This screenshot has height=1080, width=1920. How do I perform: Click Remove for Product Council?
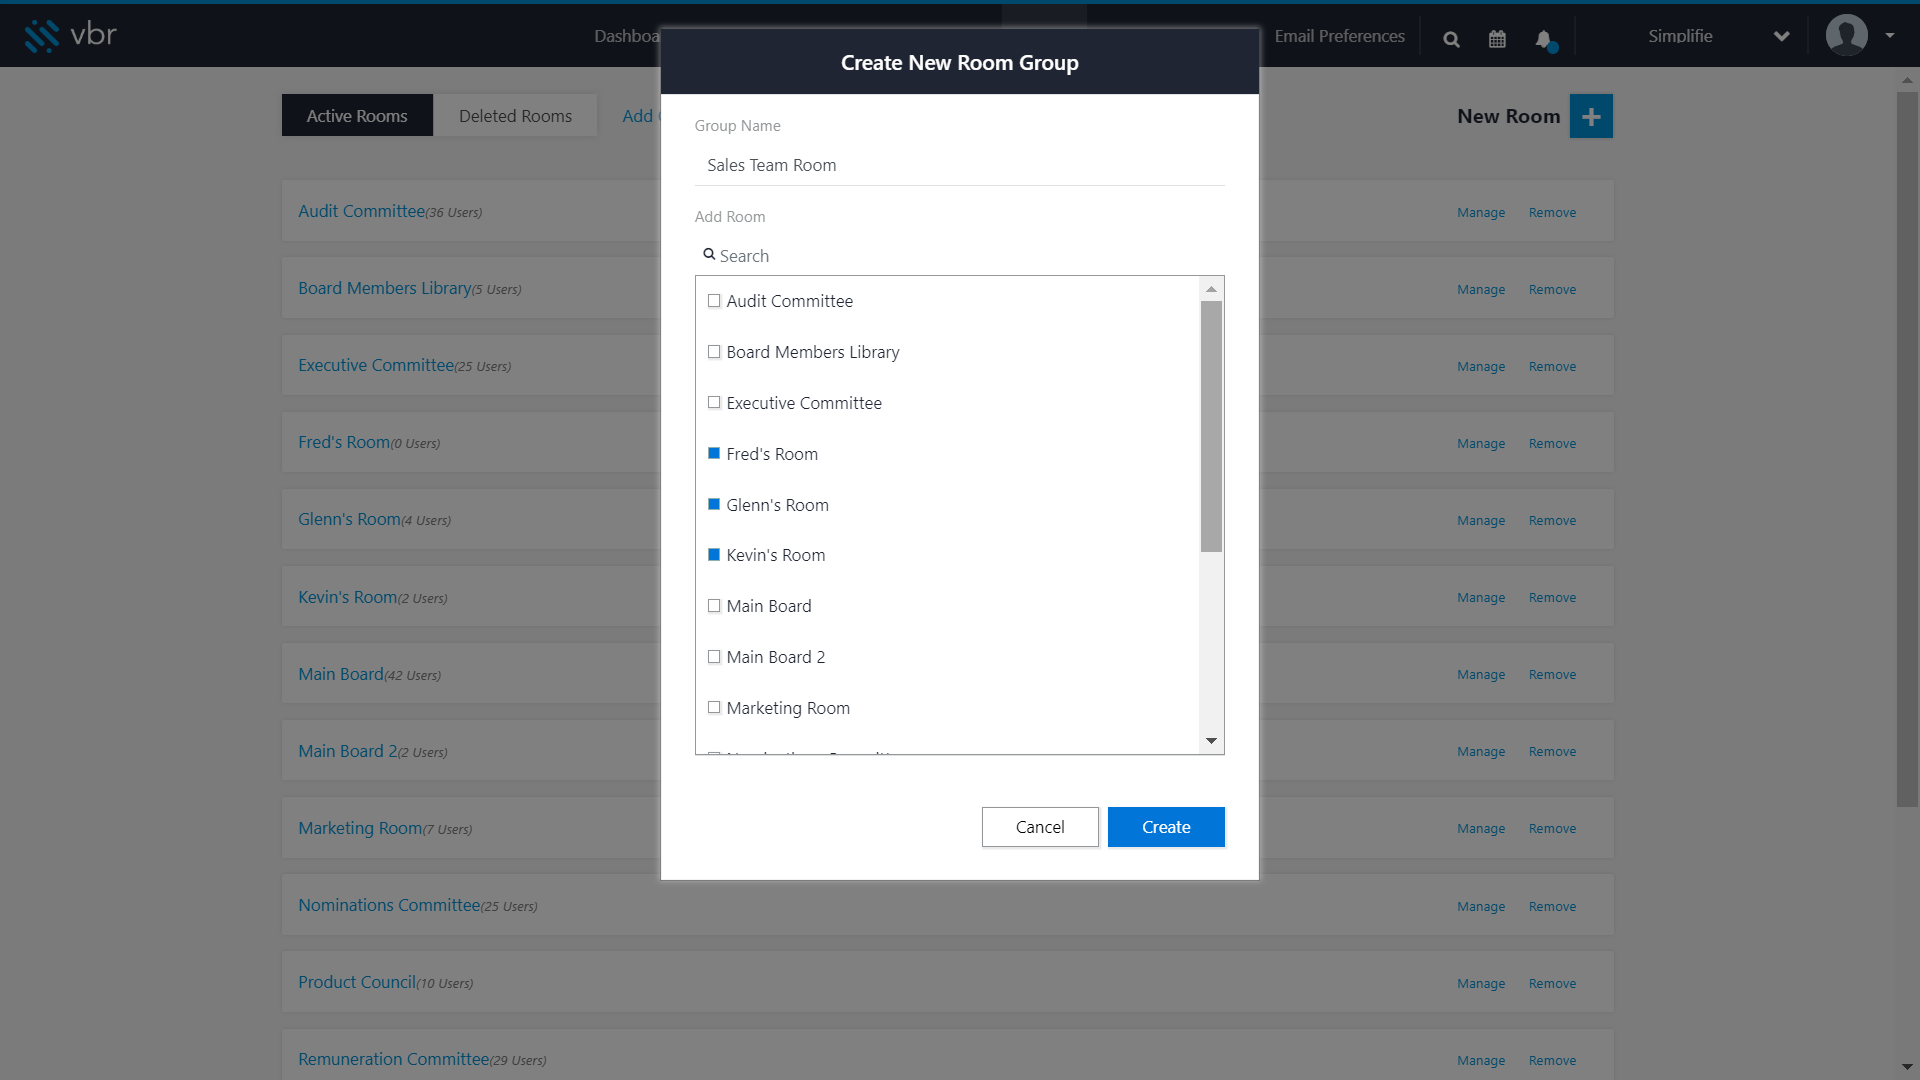(x=1552, y=984)
